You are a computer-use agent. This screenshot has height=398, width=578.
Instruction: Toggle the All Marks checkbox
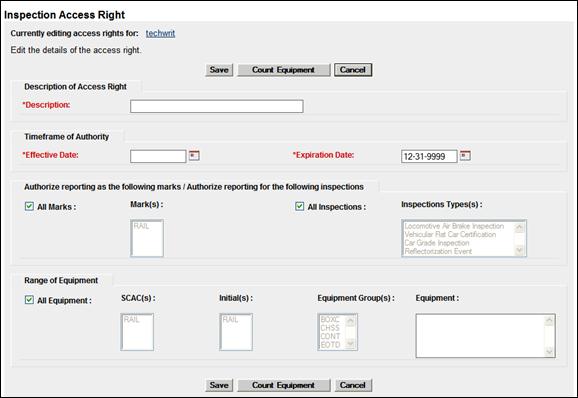(x=29, y=206)
